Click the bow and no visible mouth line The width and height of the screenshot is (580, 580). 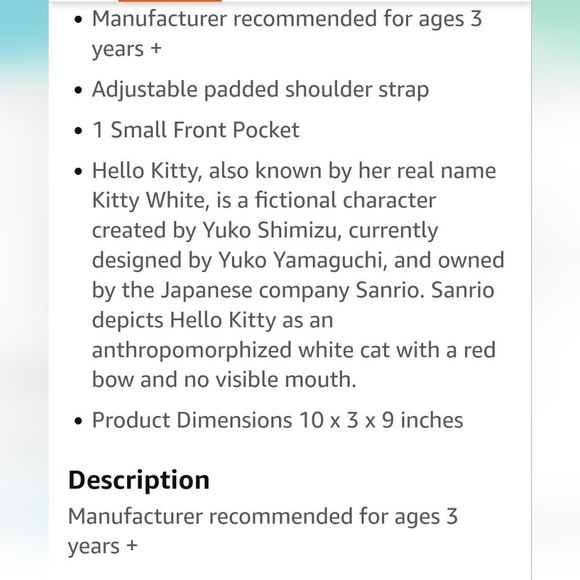coord(224,380)
